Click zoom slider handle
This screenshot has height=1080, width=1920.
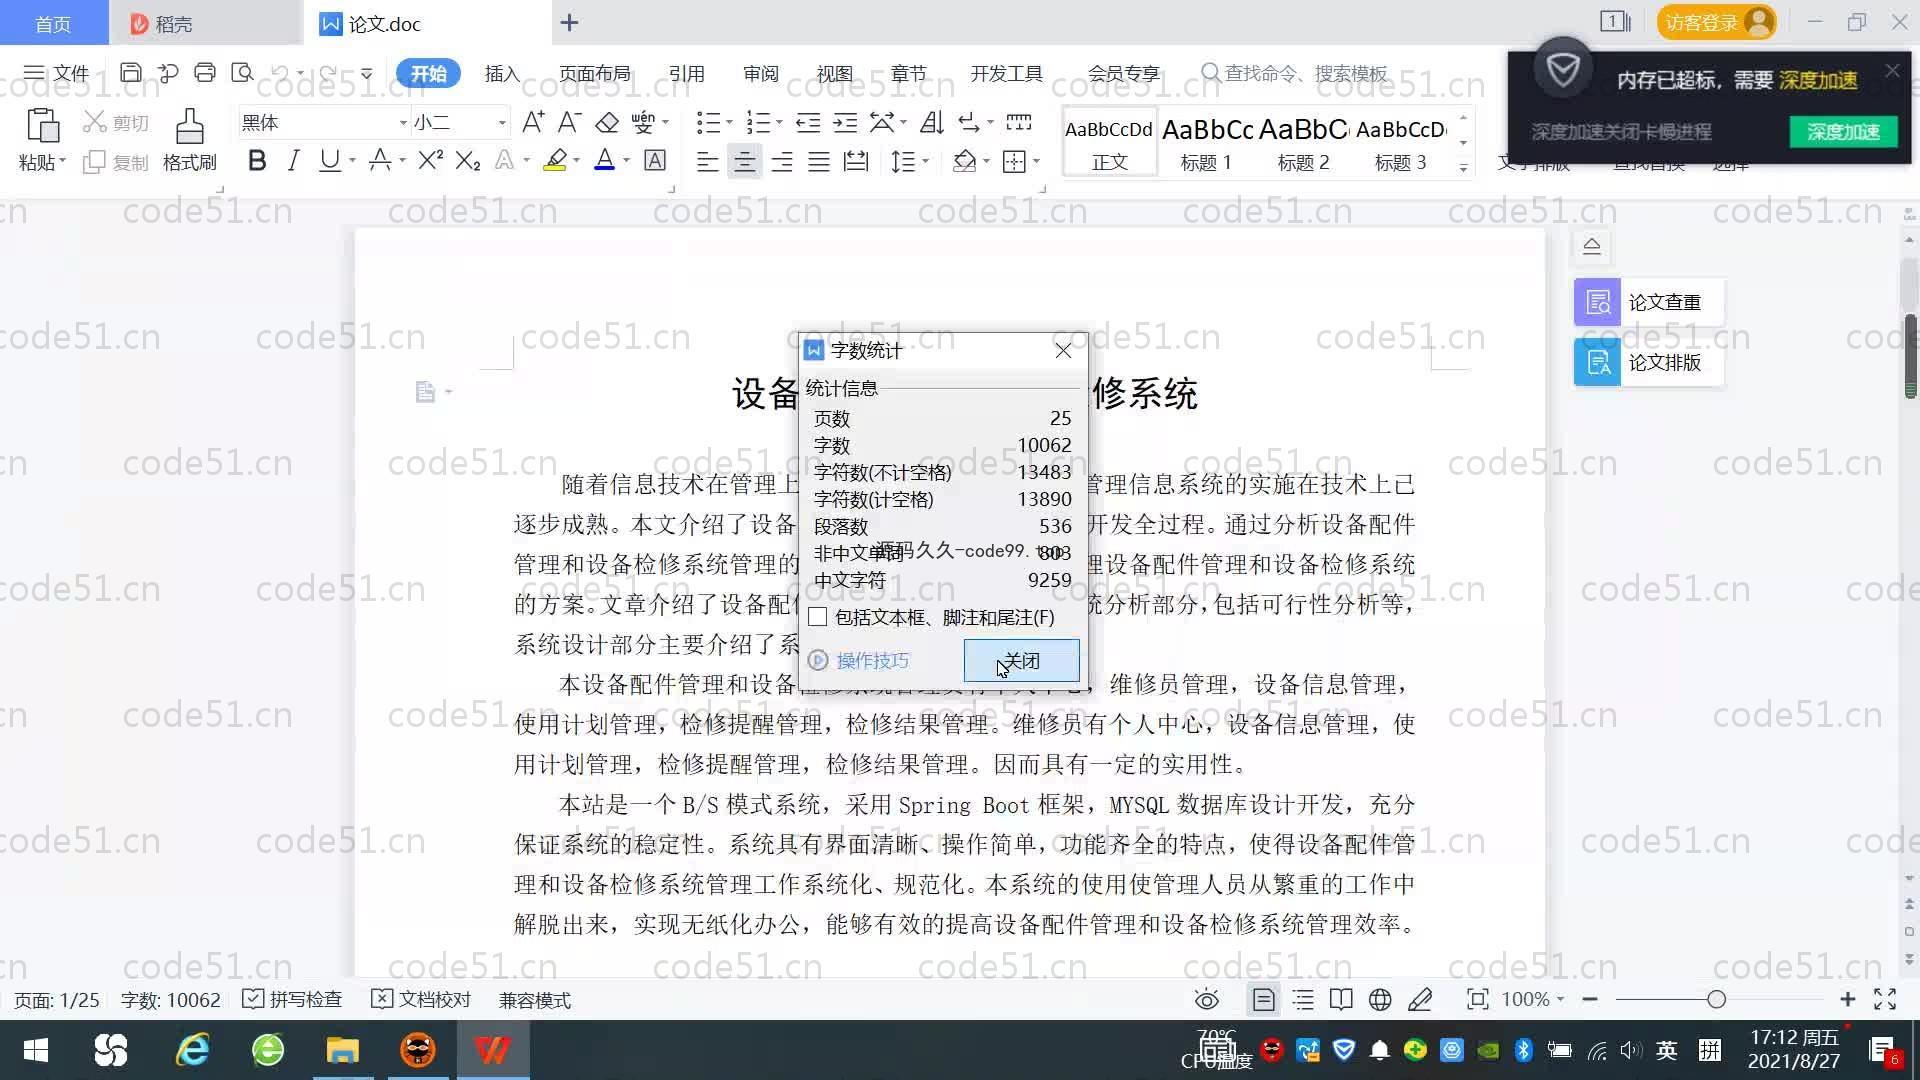[x=1716, y=999]
